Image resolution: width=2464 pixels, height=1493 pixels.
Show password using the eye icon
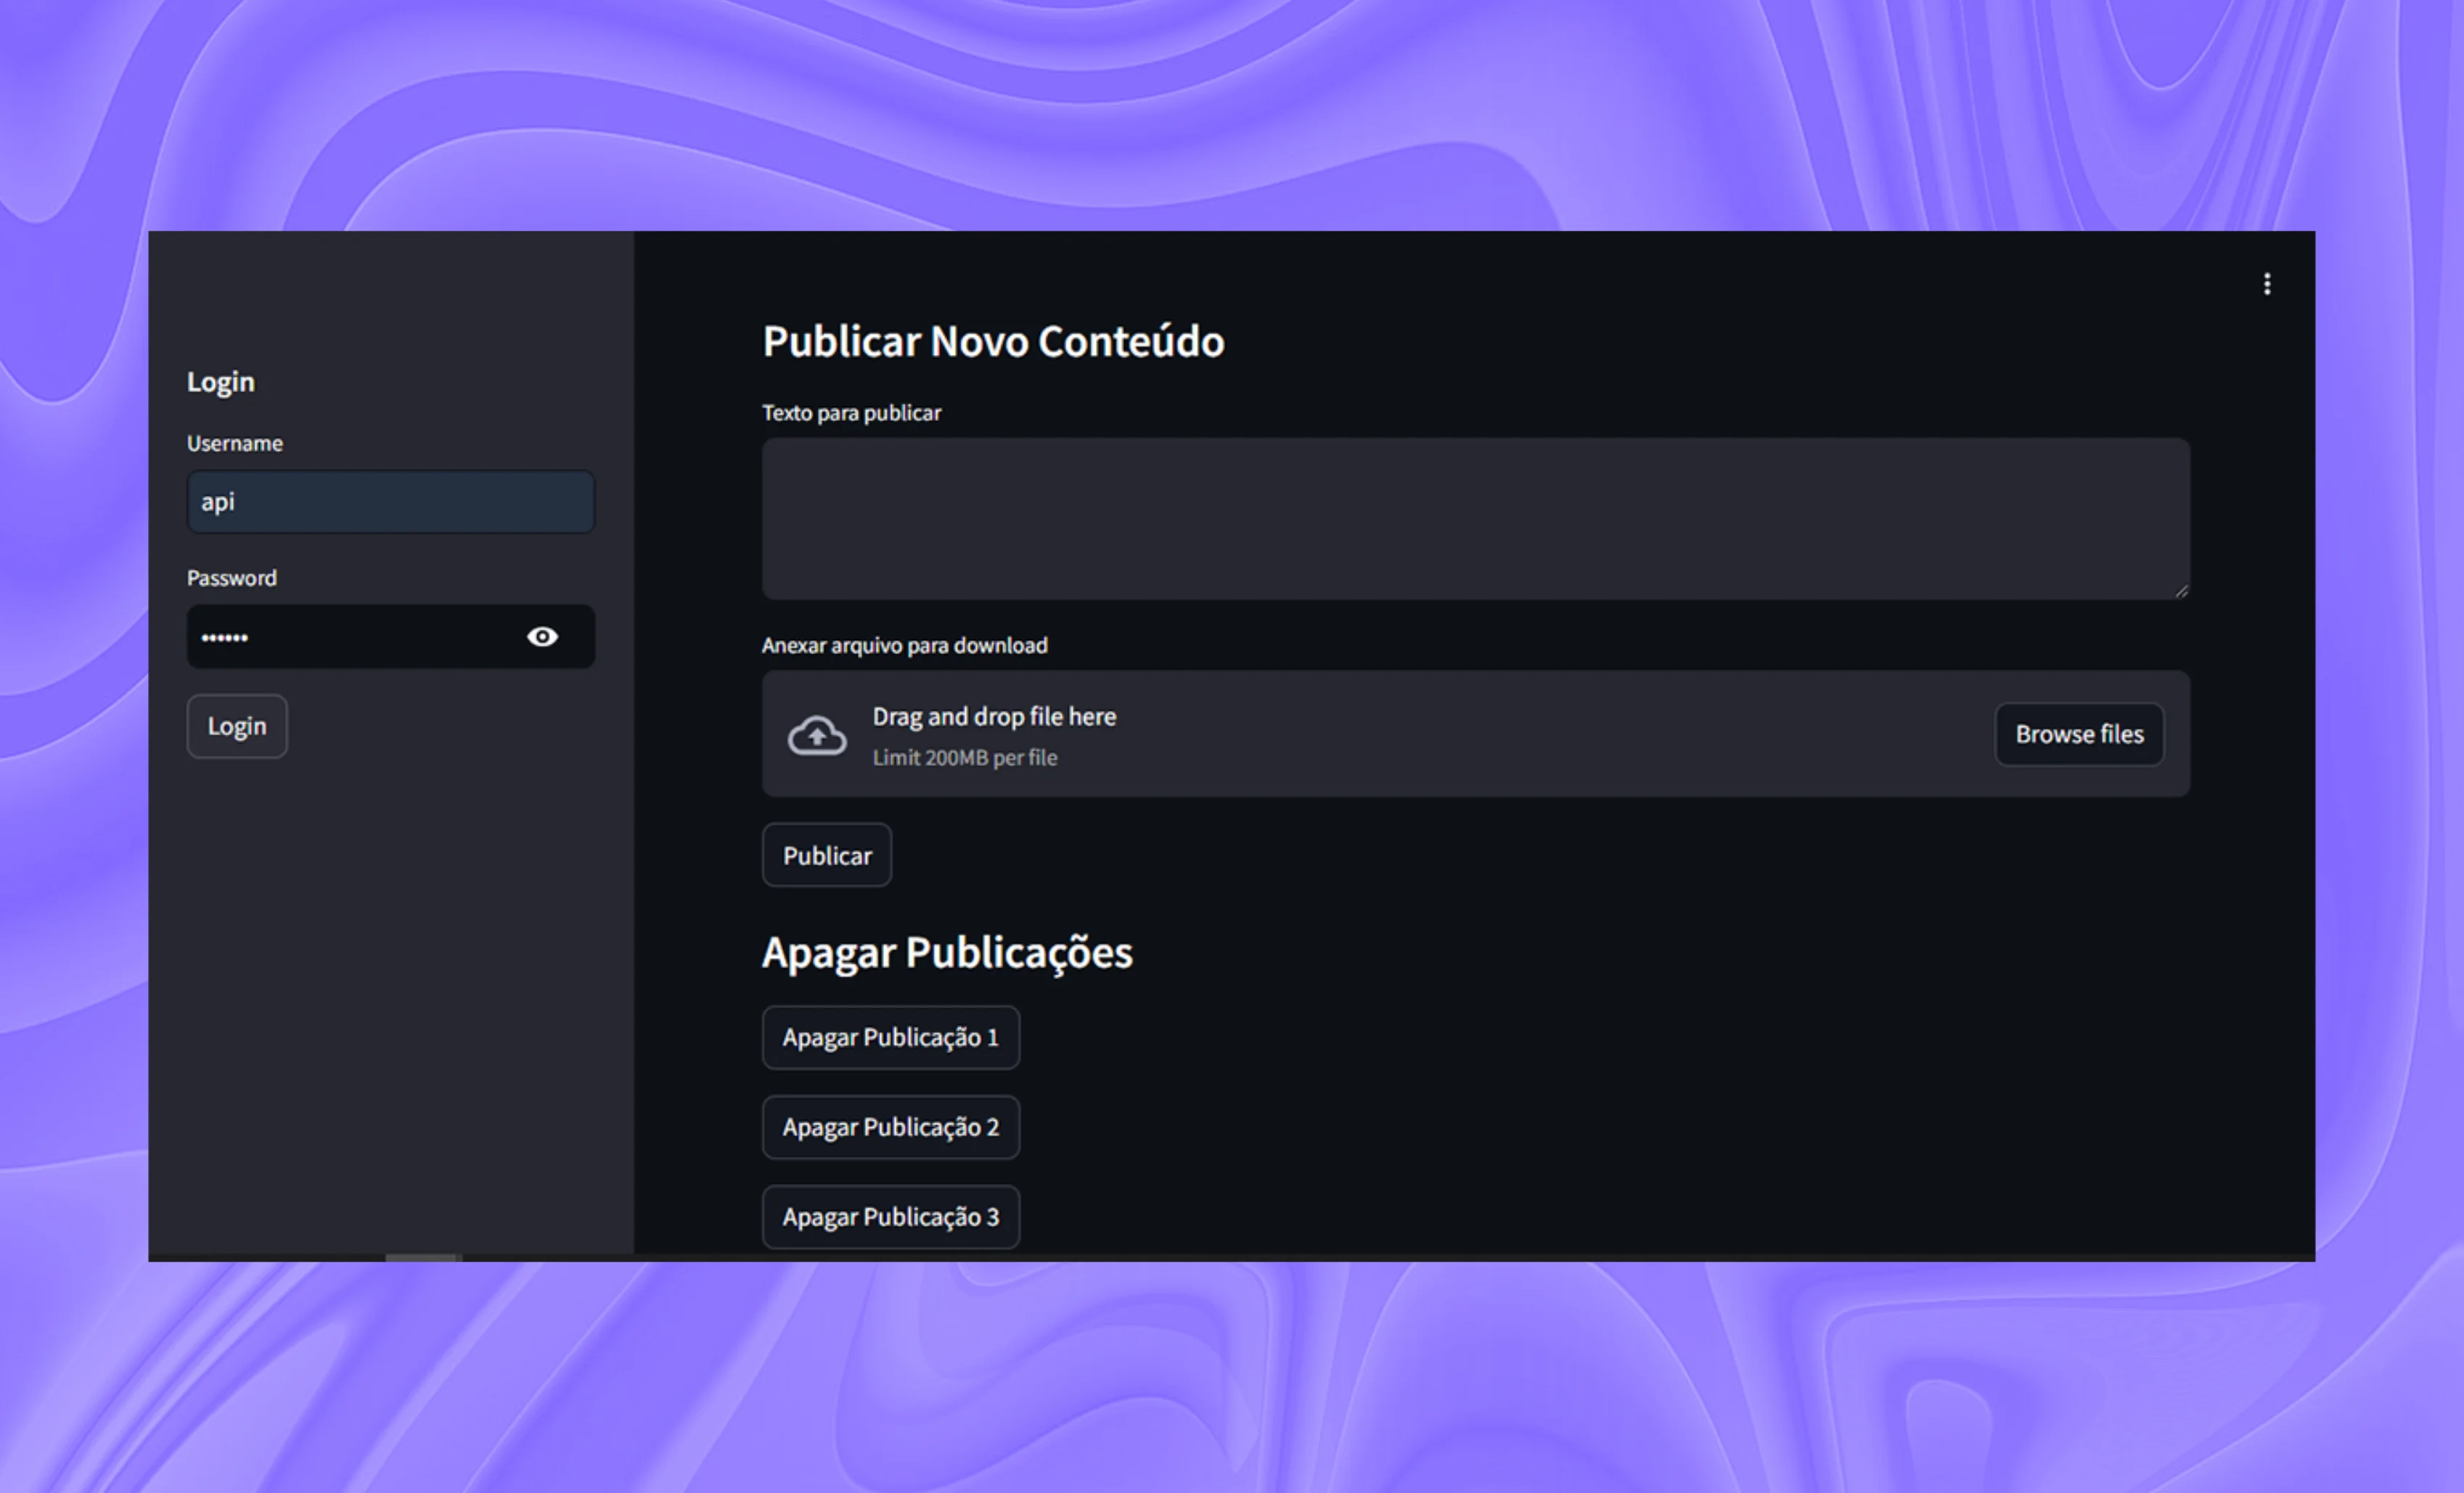(x=542, y=637)
